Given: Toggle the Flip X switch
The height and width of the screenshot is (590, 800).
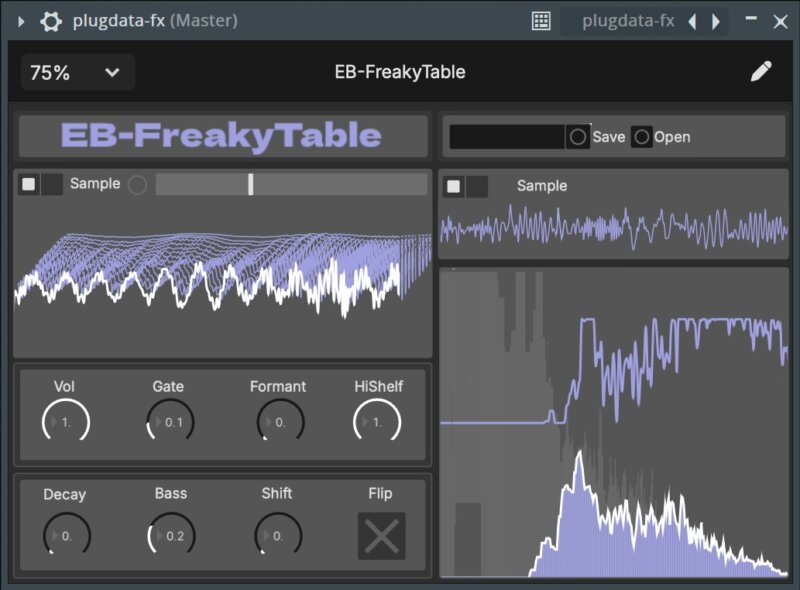Looking at the screenshot, I should pos(381,536).
